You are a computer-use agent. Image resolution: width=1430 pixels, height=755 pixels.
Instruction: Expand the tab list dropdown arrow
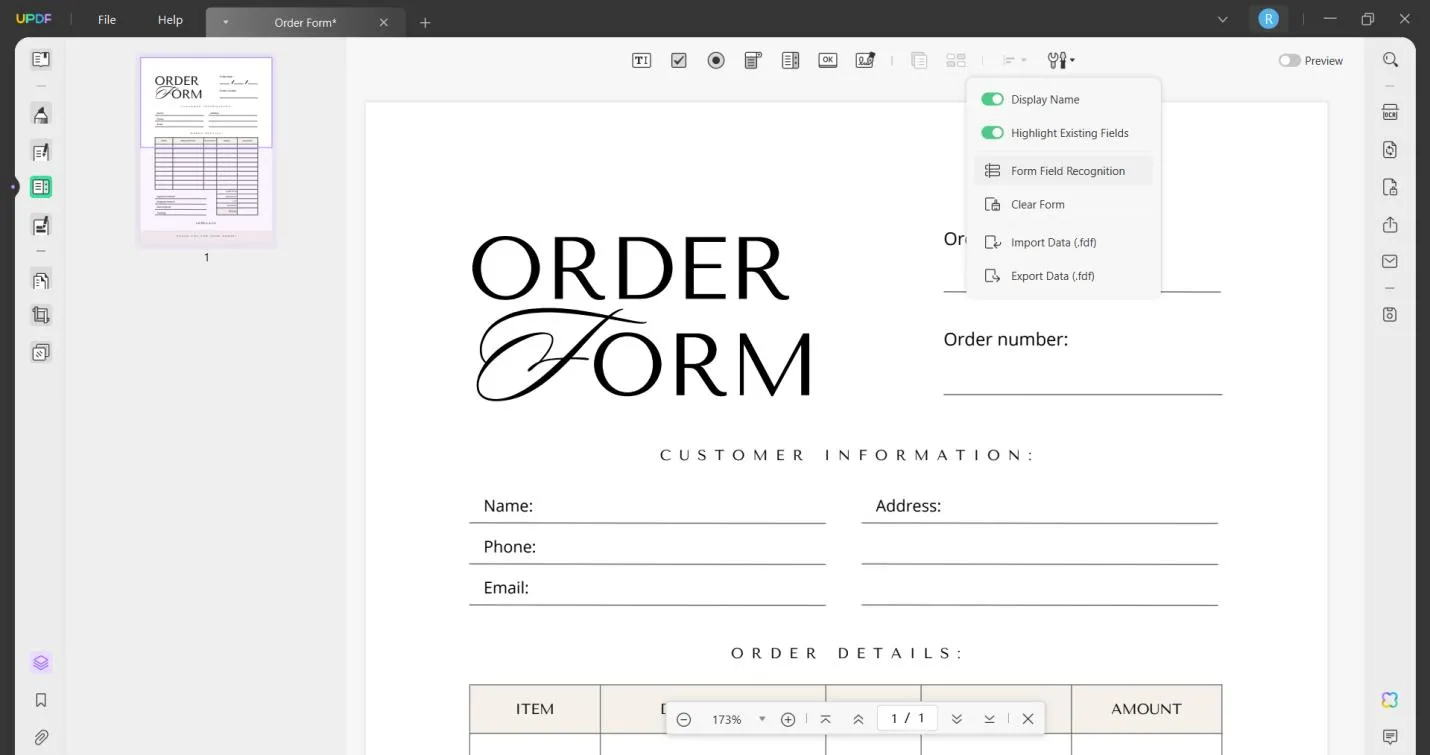pyautogui.click(x=1223, y=19)
